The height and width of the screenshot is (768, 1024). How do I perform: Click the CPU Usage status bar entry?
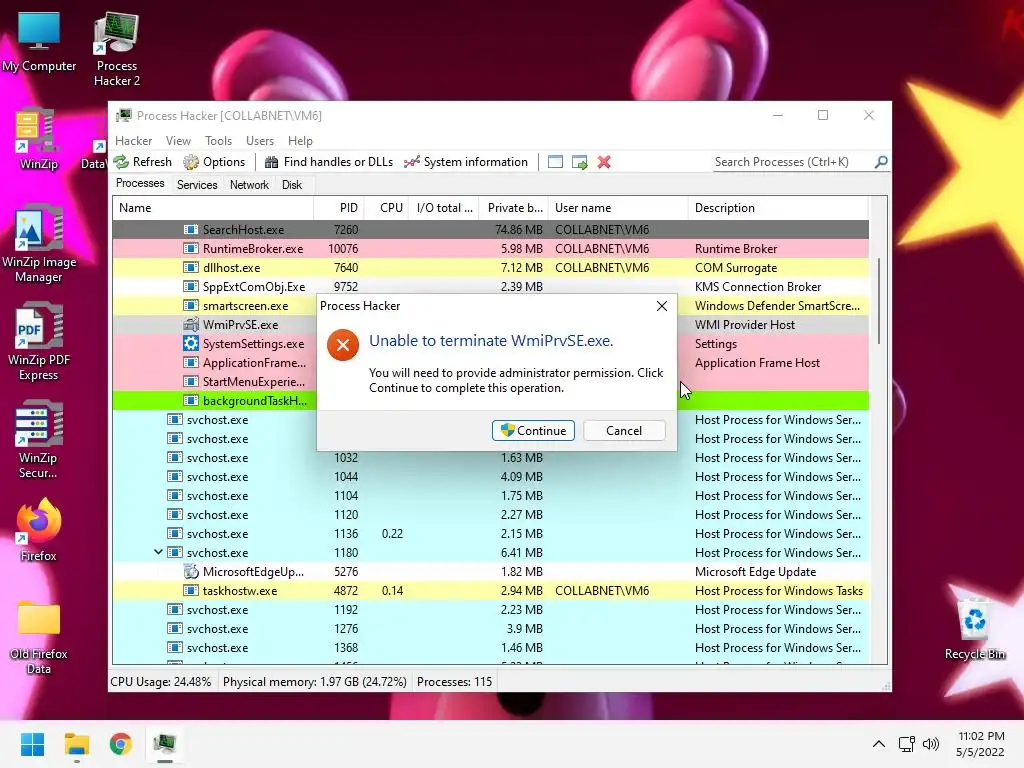coord(161,682)
